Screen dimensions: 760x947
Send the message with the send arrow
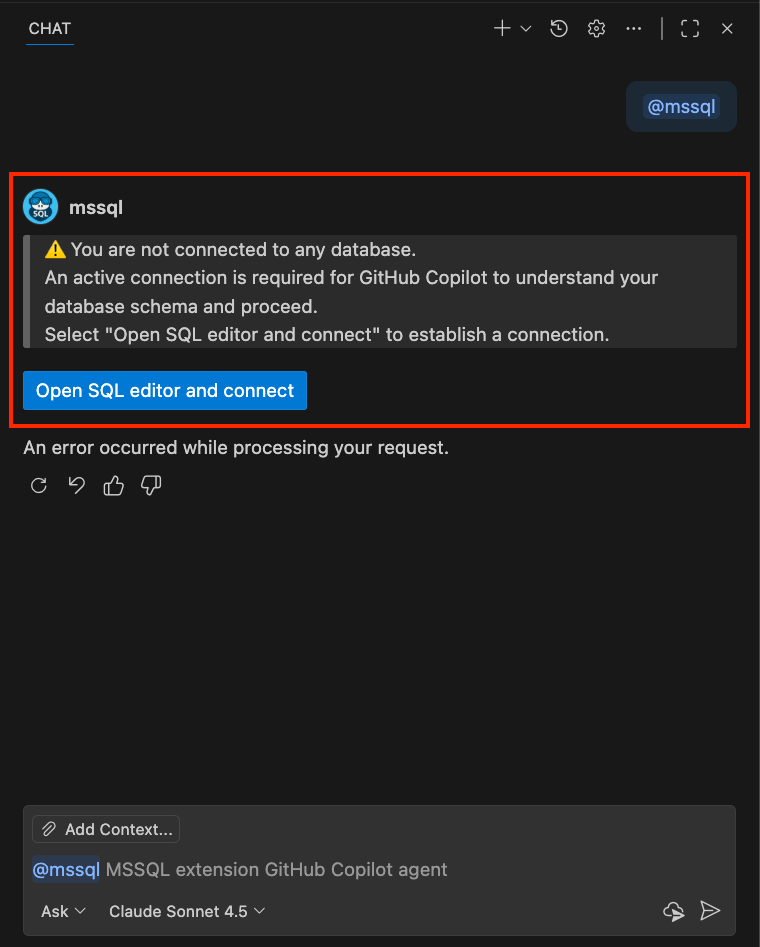click(711, 911)
